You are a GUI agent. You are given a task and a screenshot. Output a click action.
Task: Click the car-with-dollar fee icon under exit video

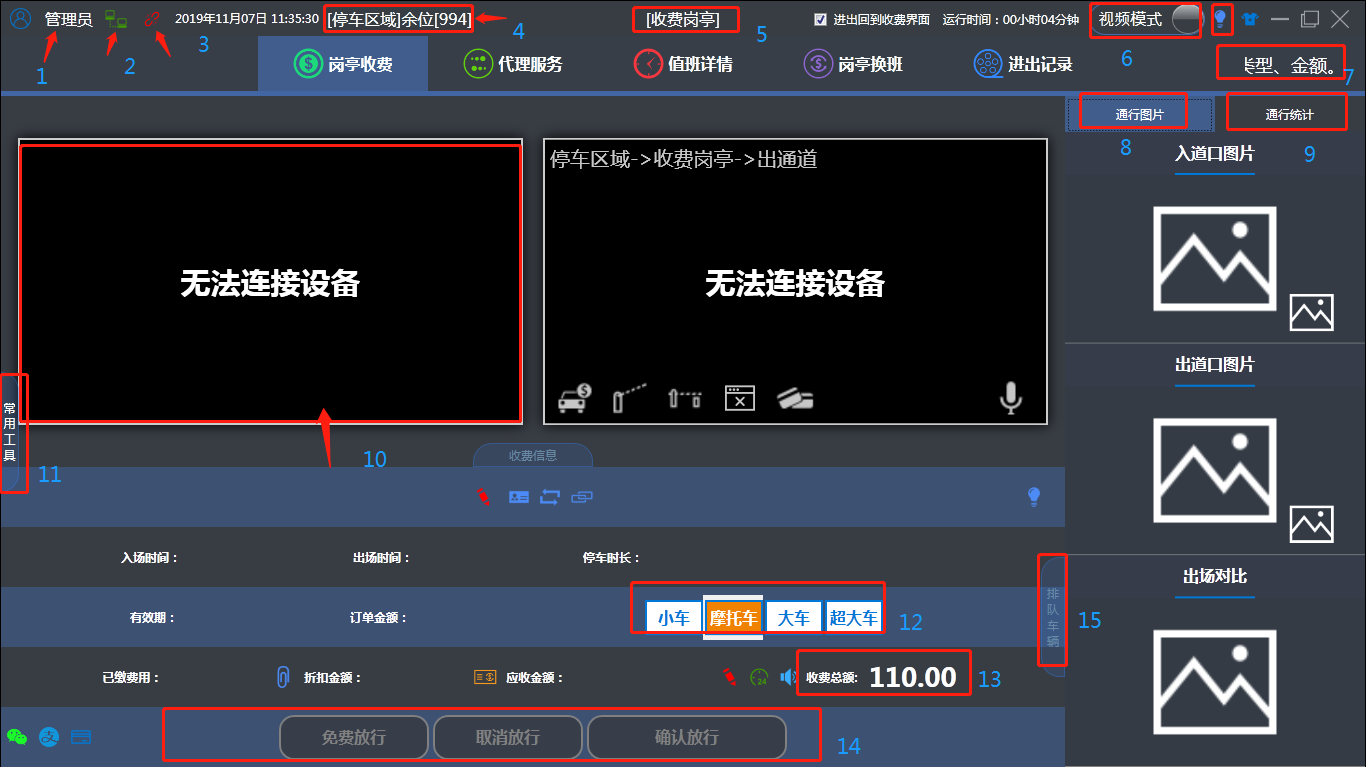(x=574, y=398)
